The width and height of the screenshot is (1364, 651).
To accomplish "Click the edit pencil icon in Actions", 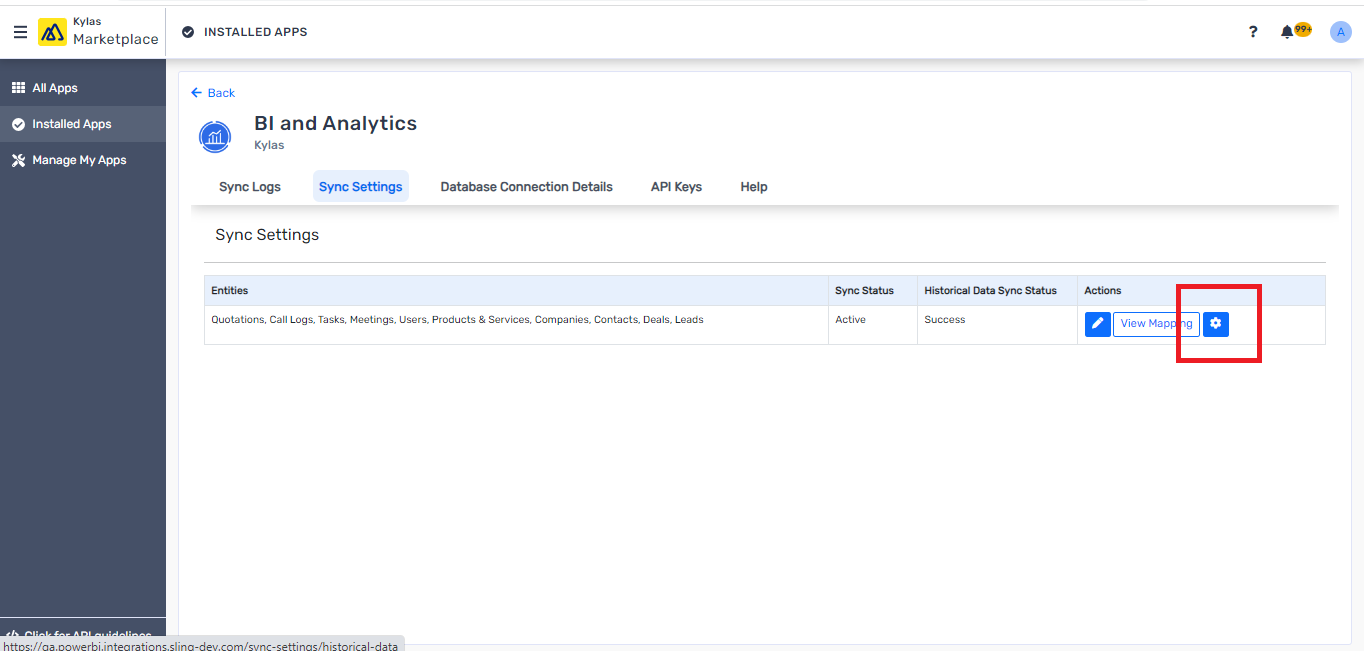I will tap(1098, 324).
